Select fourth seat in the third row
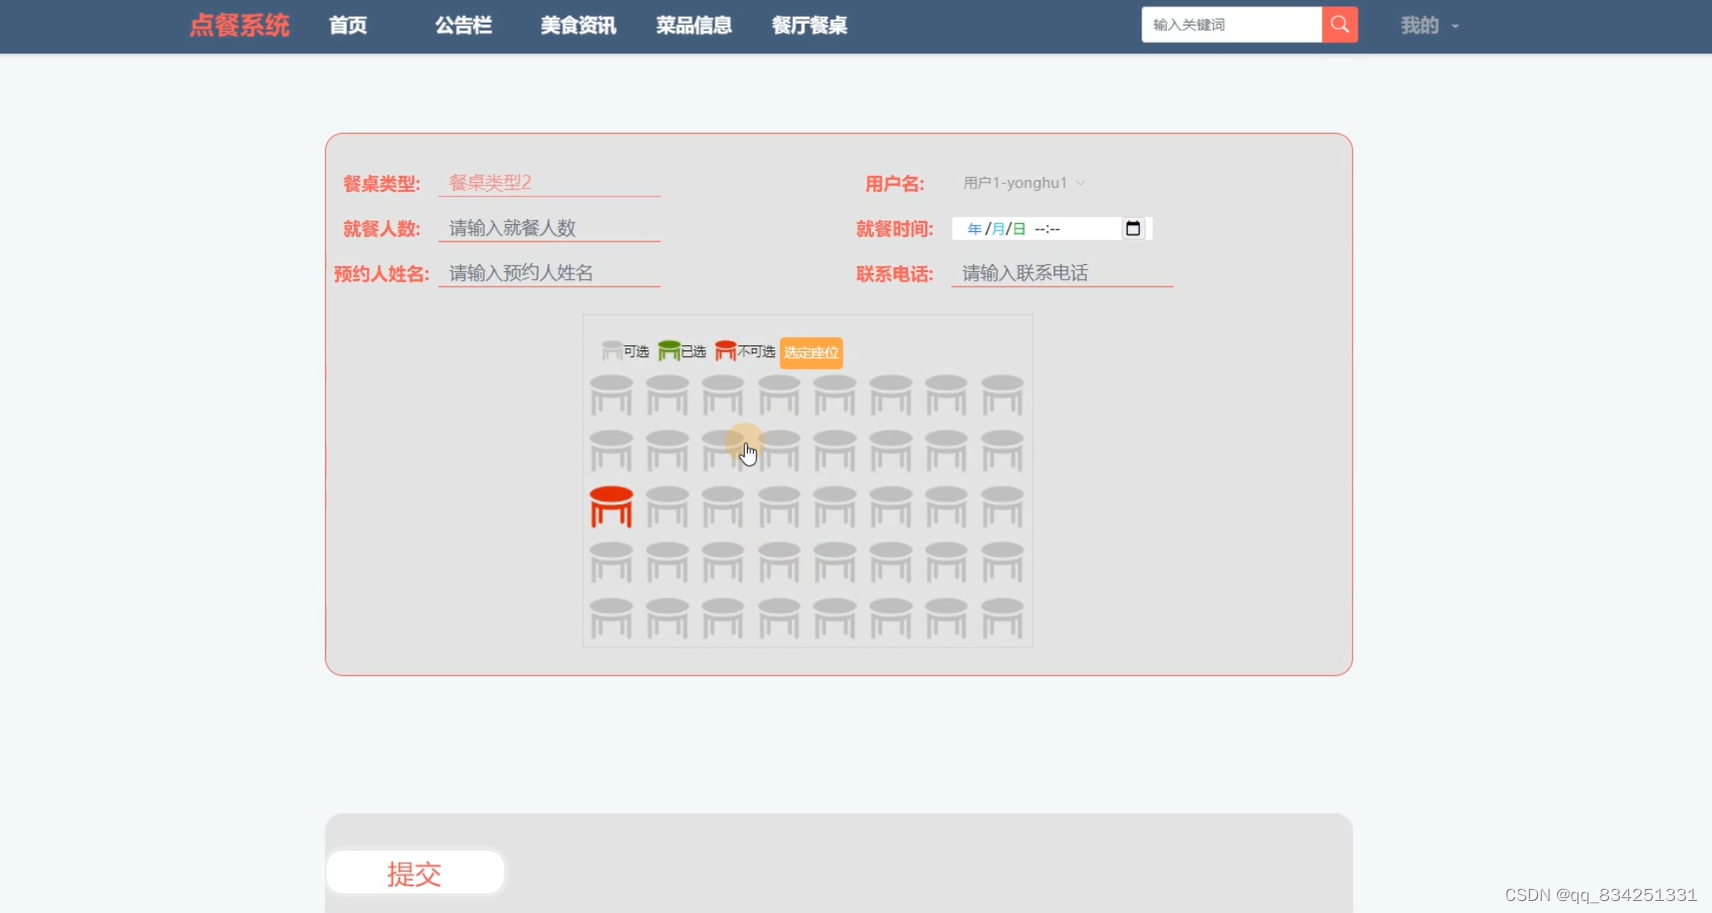Image resolution: width=1712 pixels, height=913 pixels. click(x=779, y=507)
